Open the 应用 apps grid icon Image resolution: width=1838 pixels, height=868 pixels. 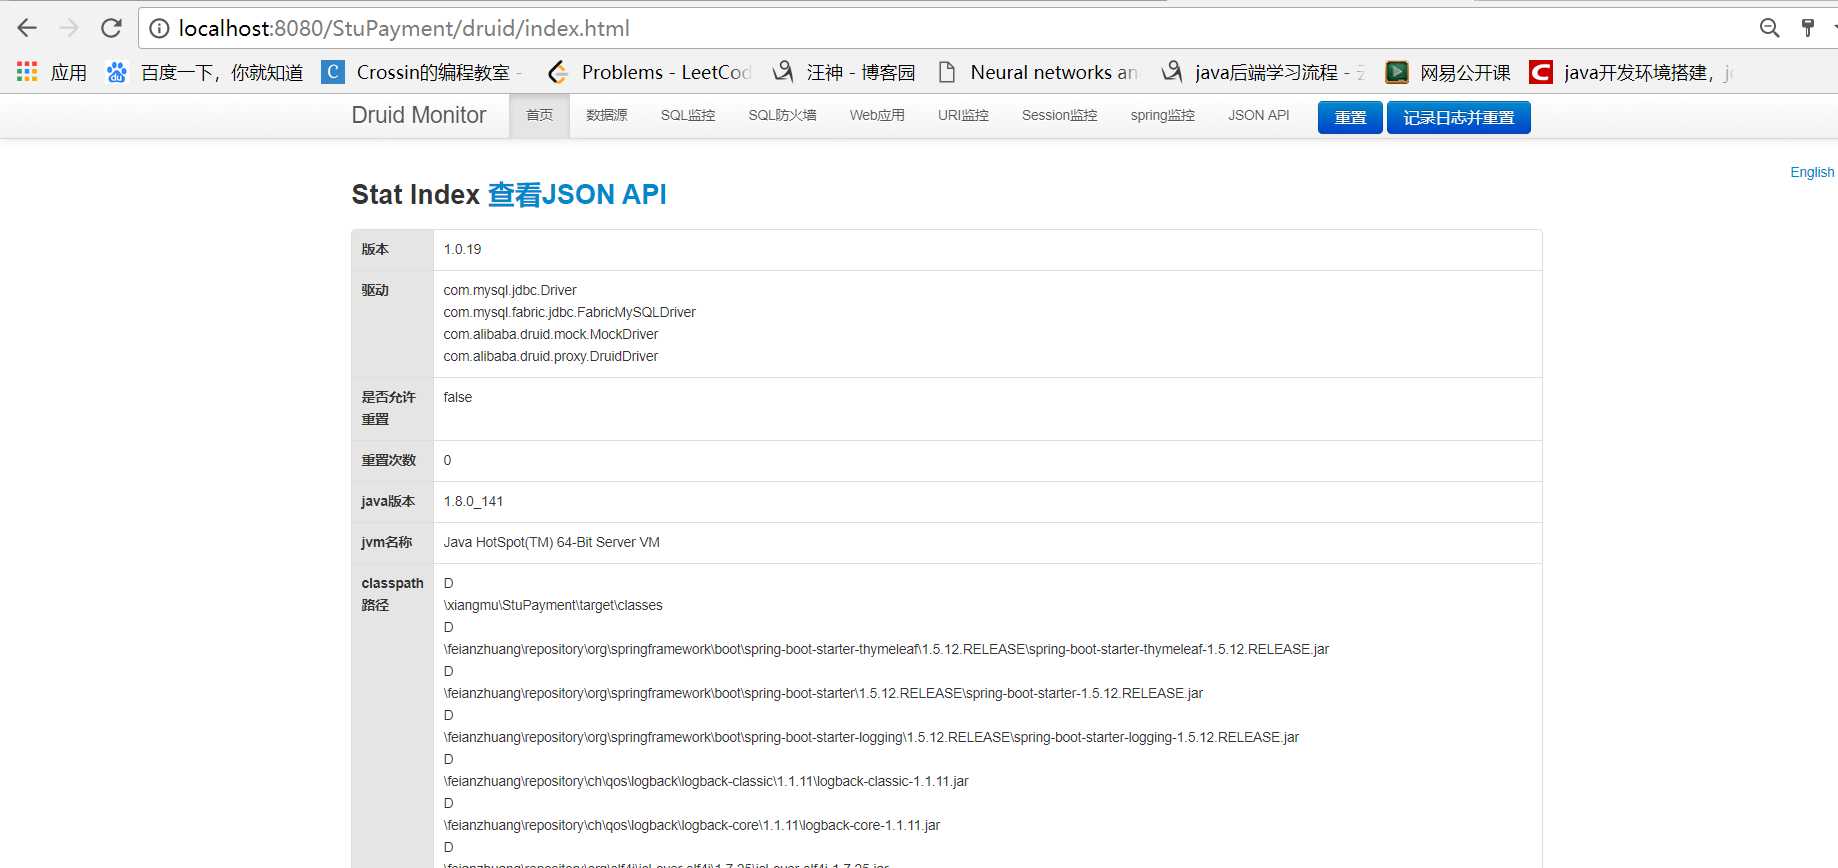coord(27,72)
